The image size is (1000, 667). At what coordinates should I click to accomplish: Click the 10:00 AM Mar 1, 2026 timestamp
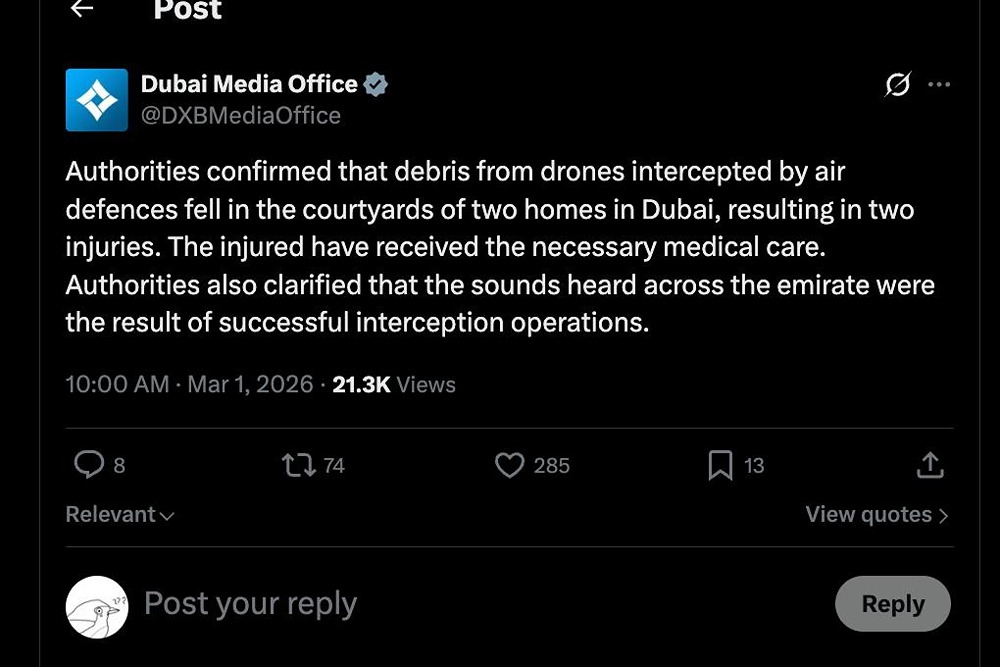point(189,385)
